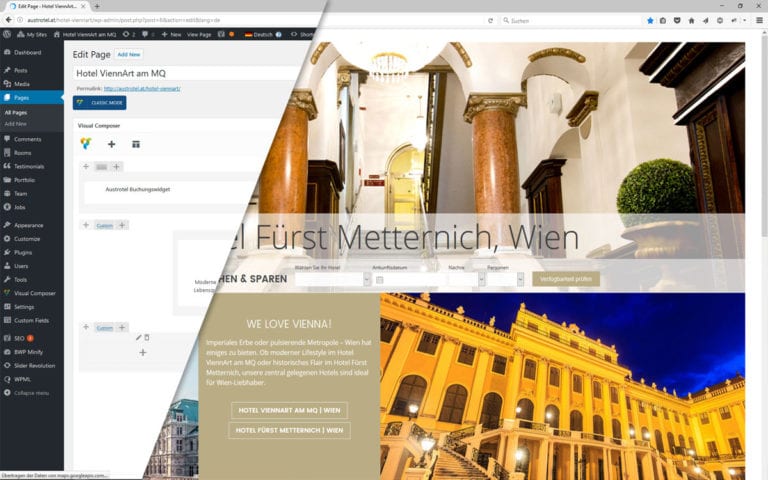Image resolution: width=768 pixels, height=480 pixels.
Task: Click the orange SEO status dot
Action: [x=232, y=34]
